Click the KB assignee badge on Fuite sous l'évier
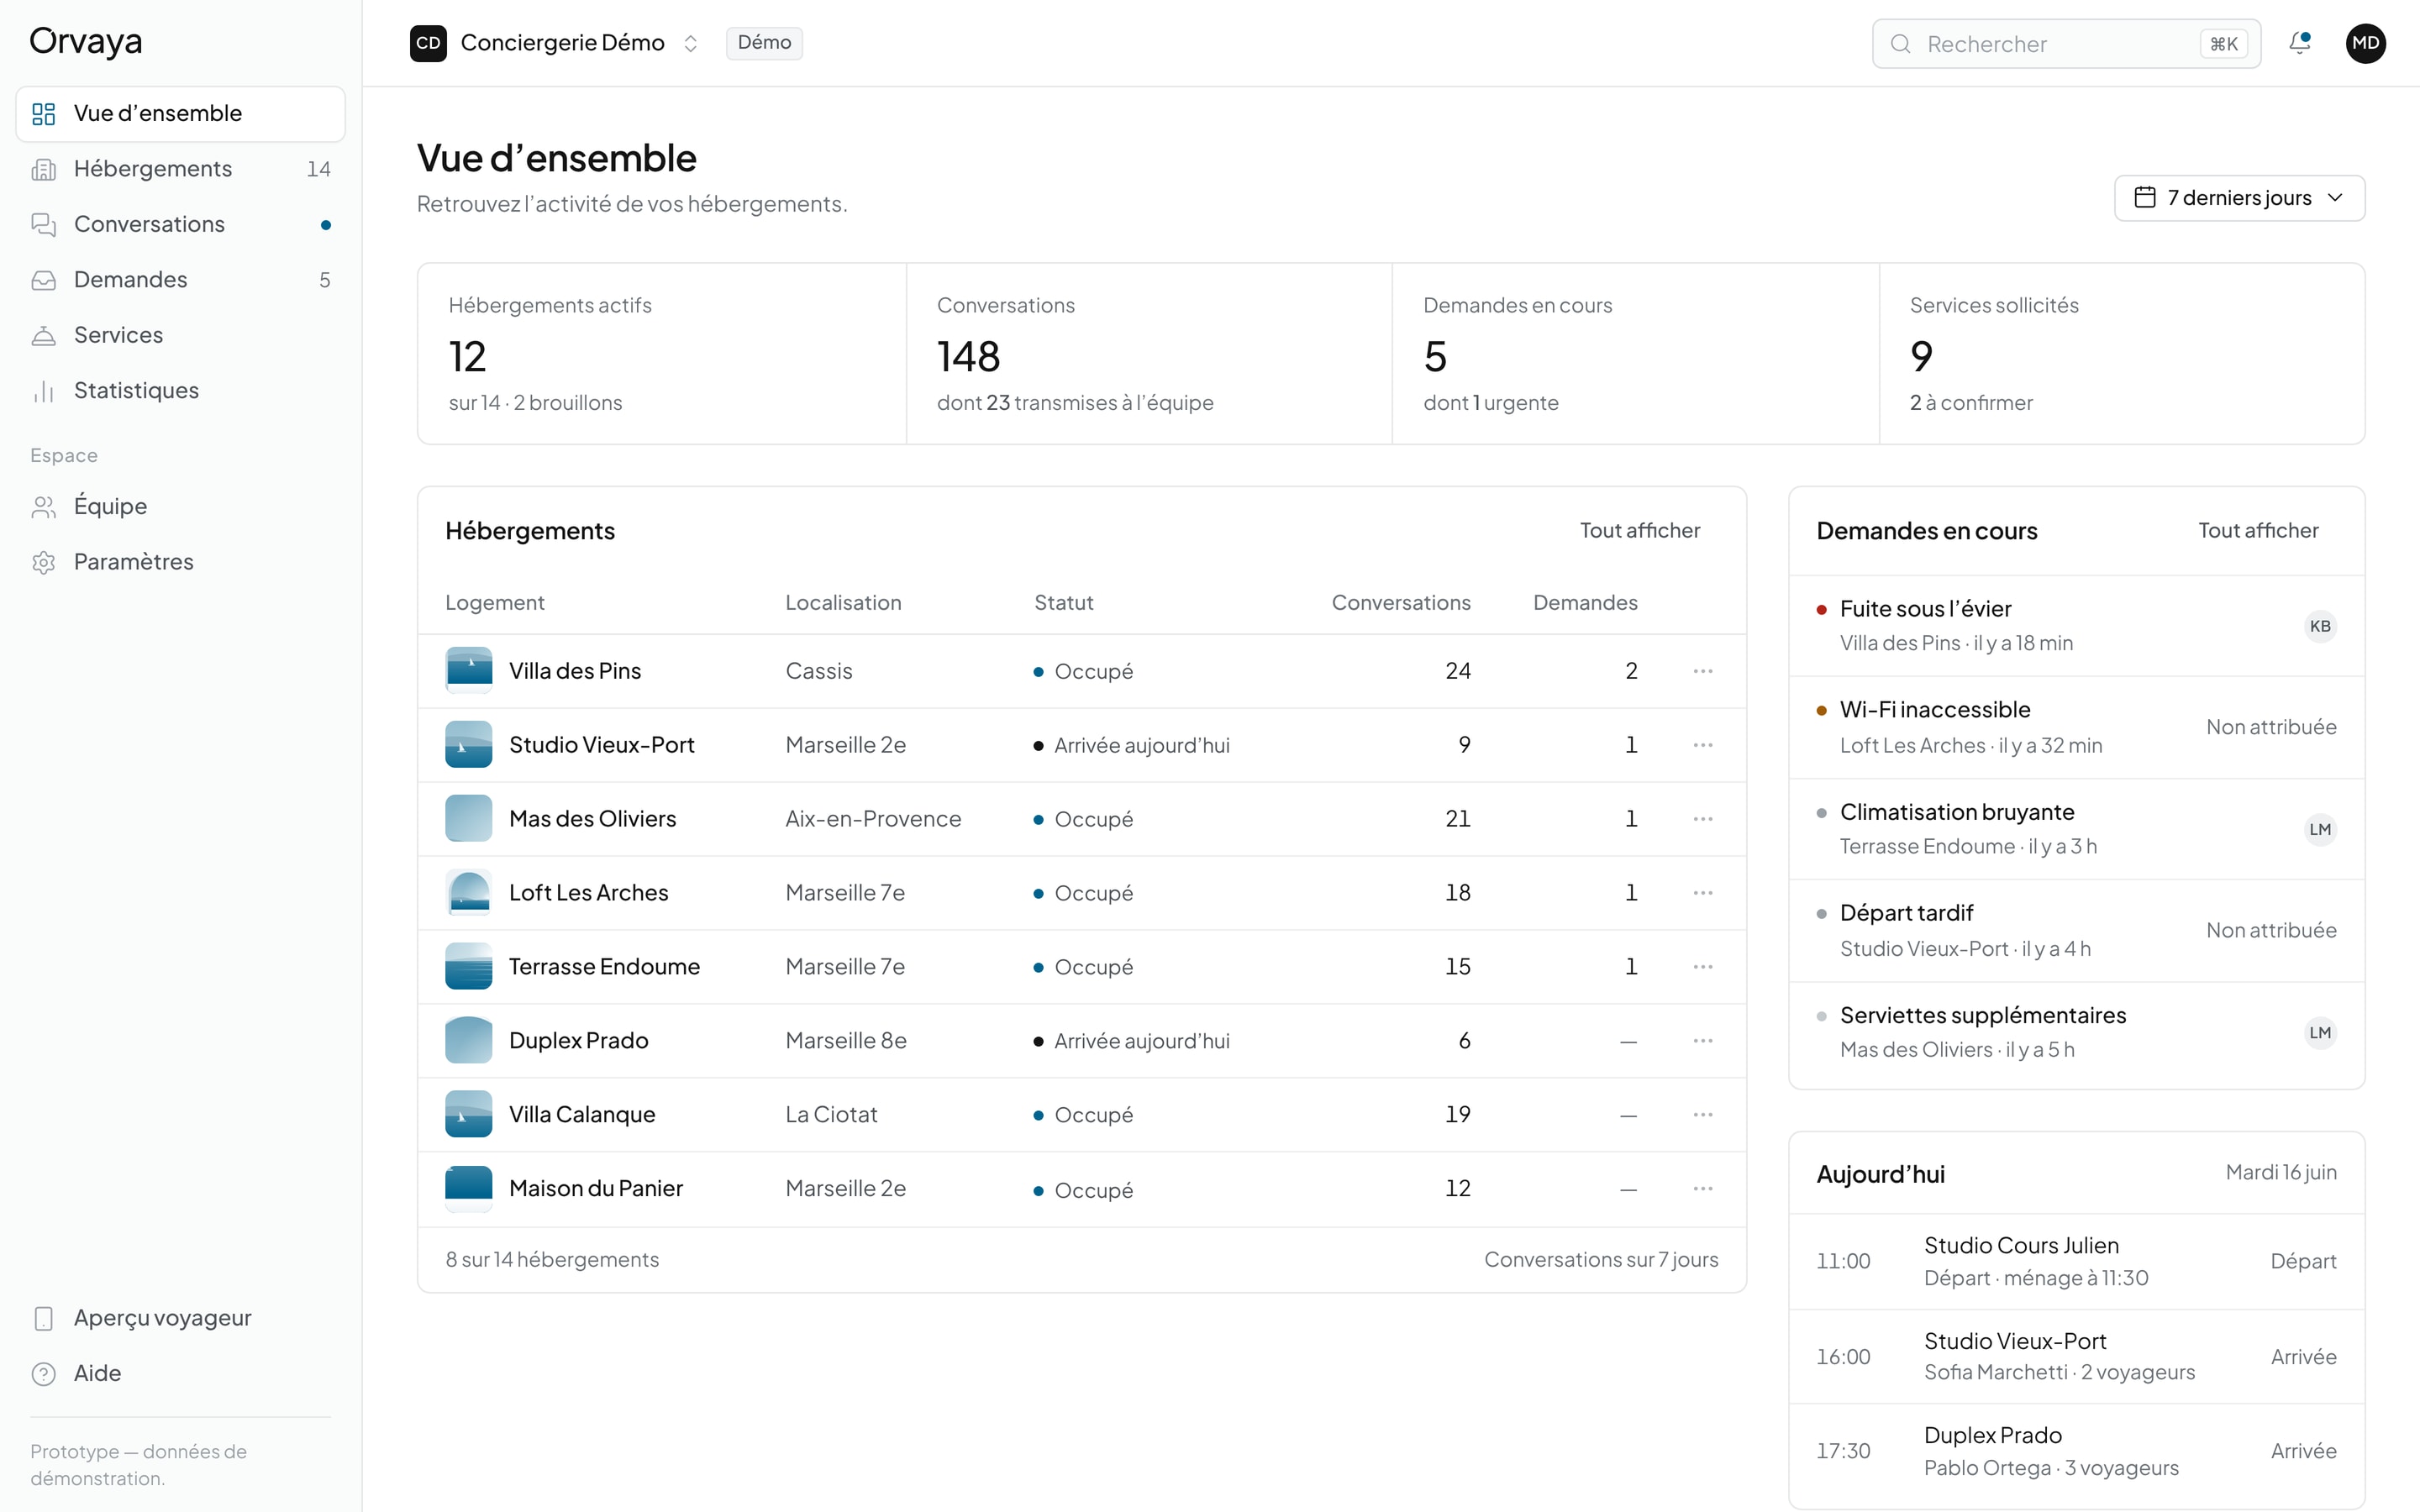2420x1512 pixels. click(2320, 626)
